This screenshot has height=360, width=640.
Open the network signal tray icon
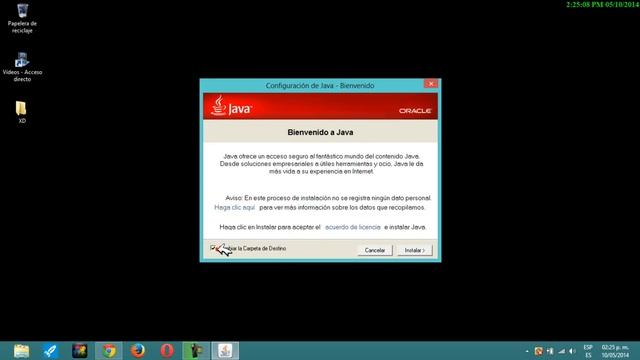562,351
